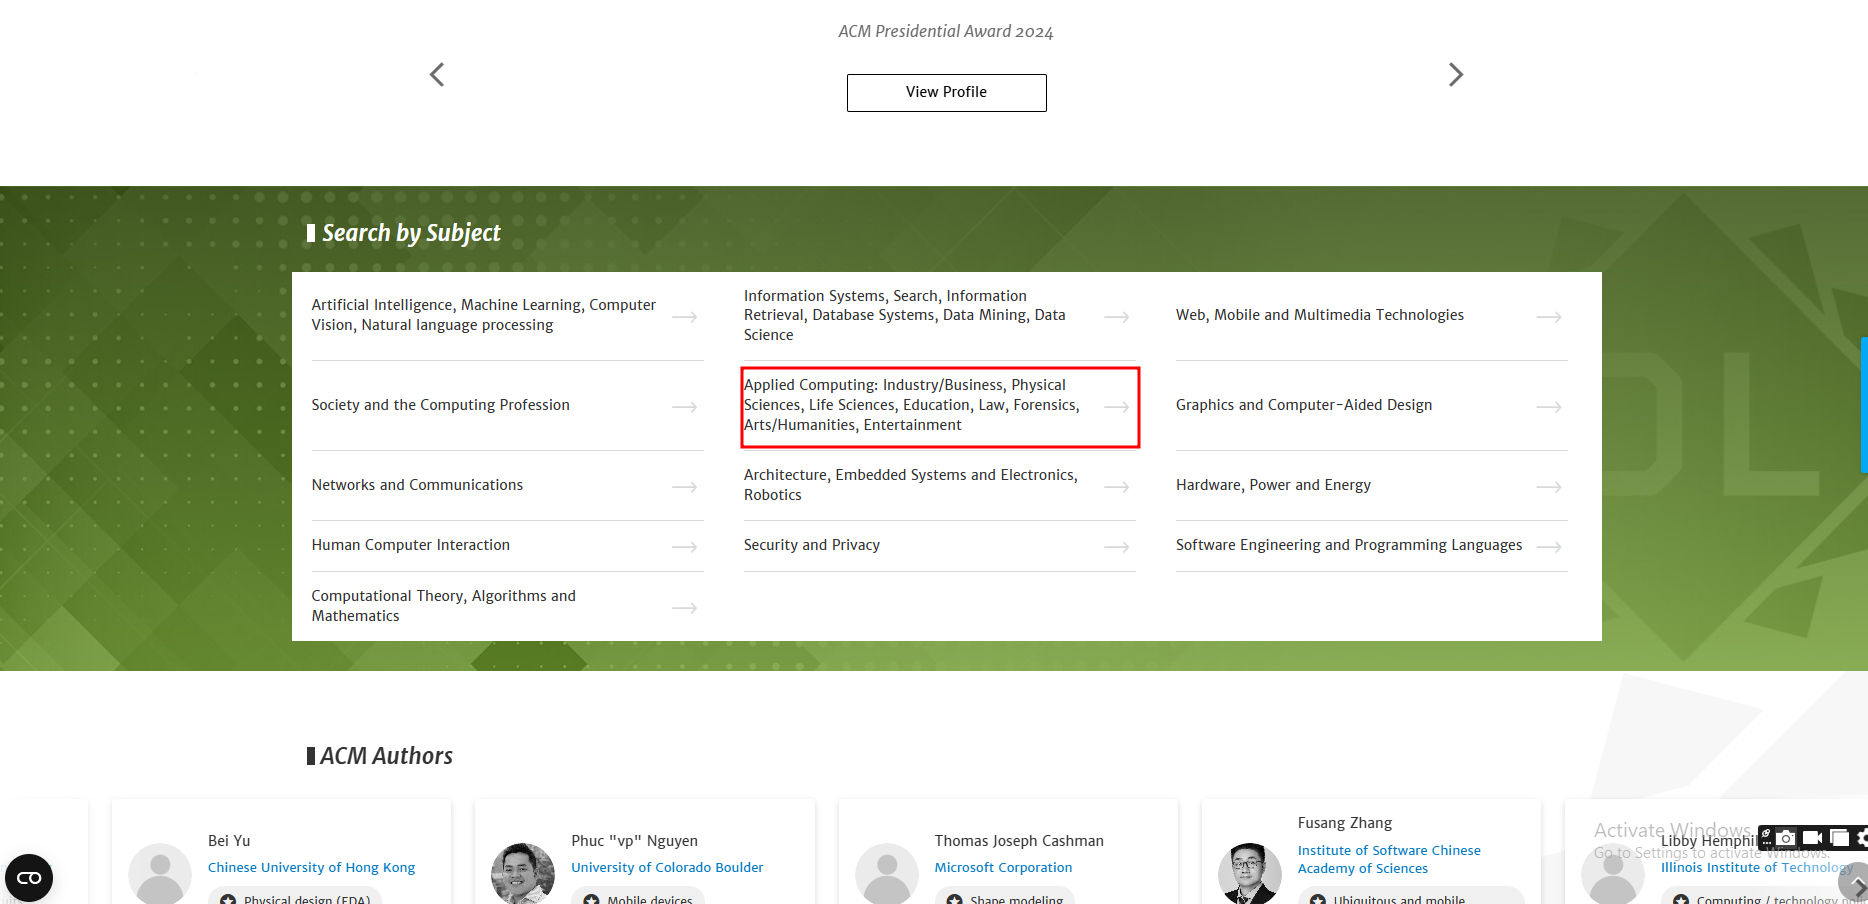Viewport: 1868px width, 904px height.
Task: Click arrow beside Web, Mobile and Multimedia Technologies
Action: coord(1548,317)
